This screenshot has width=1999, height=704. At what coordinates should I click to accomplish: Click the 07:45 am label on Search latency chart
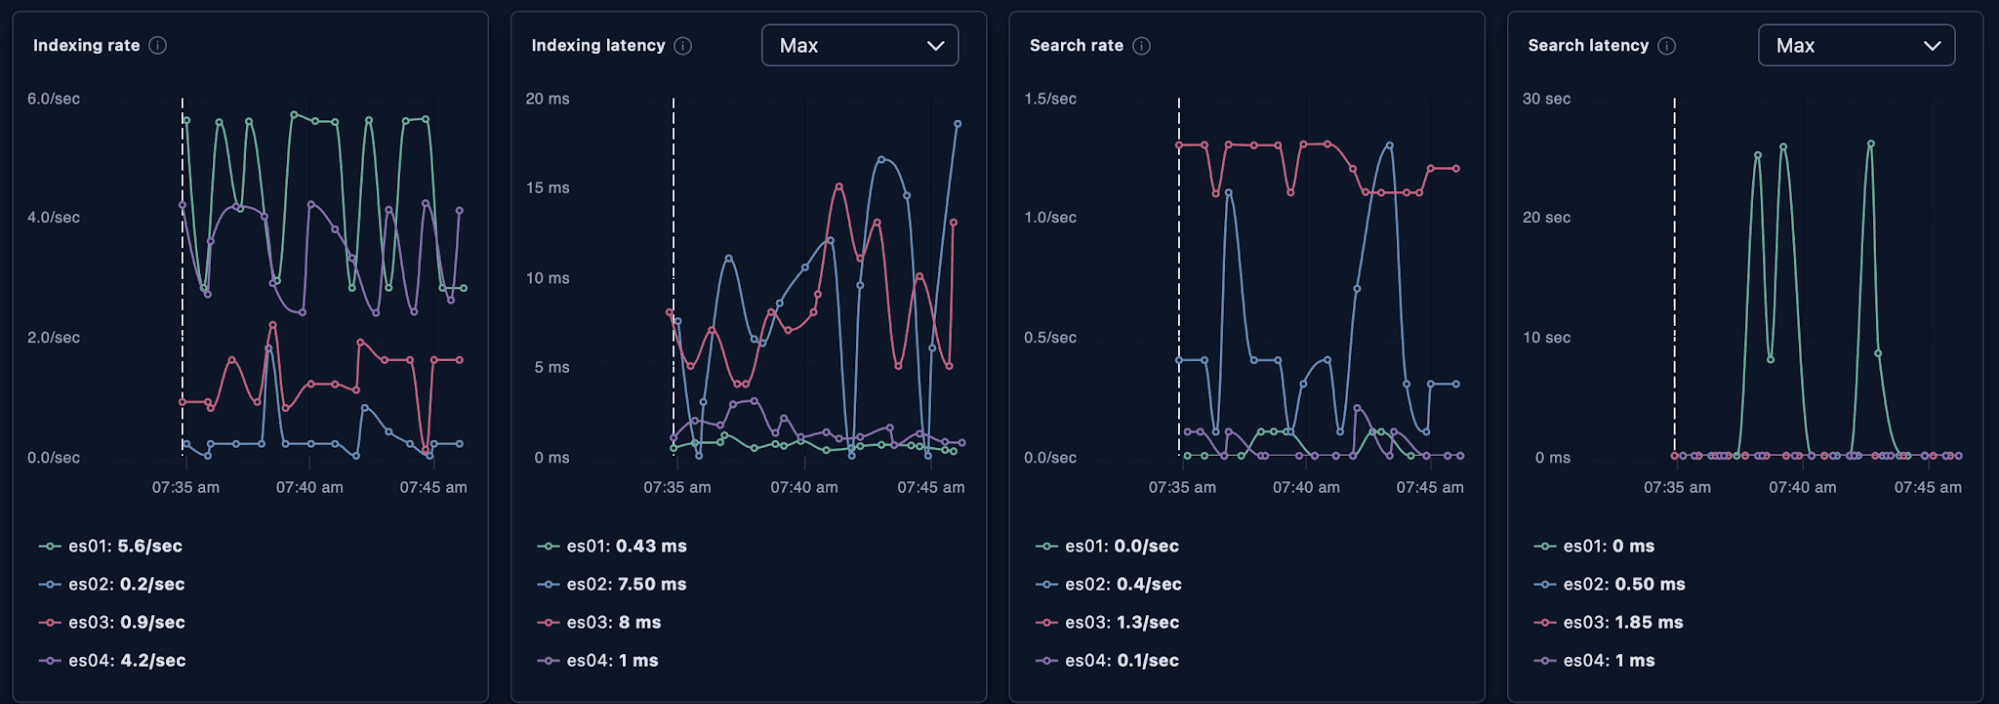[x=1928, y=487]
